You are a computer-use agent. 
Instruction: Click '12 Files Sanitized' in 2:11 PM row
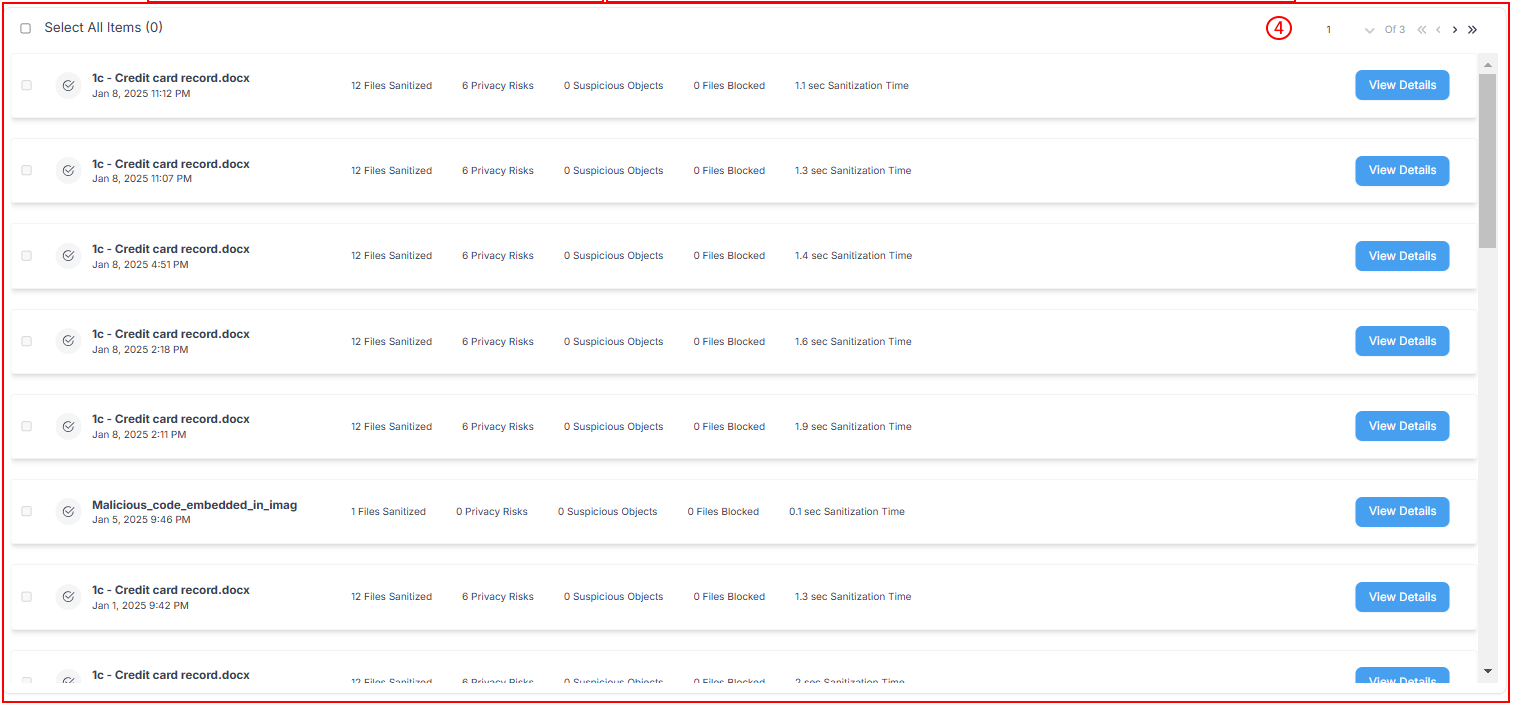coord(392,427)
